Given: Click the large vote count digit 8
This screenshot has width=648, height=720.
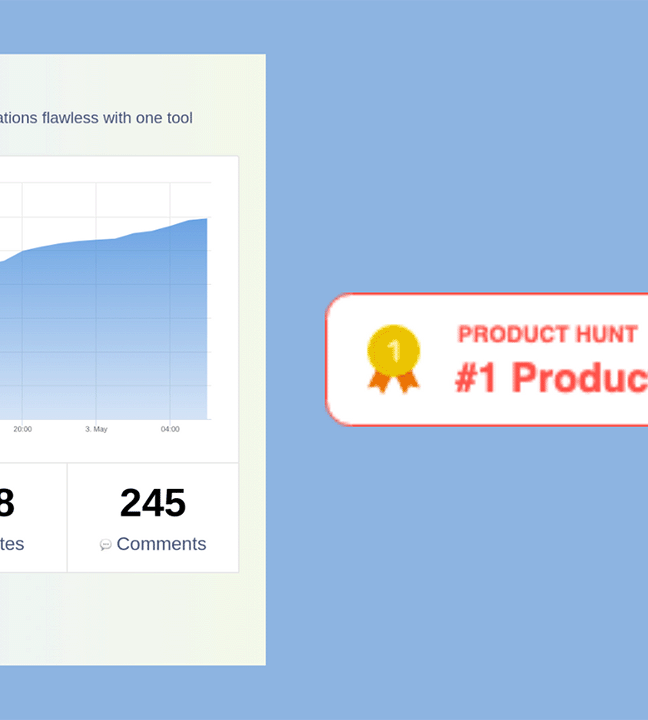Looking at the screenshot, I should pyautogui.click(x=7, y=503).
